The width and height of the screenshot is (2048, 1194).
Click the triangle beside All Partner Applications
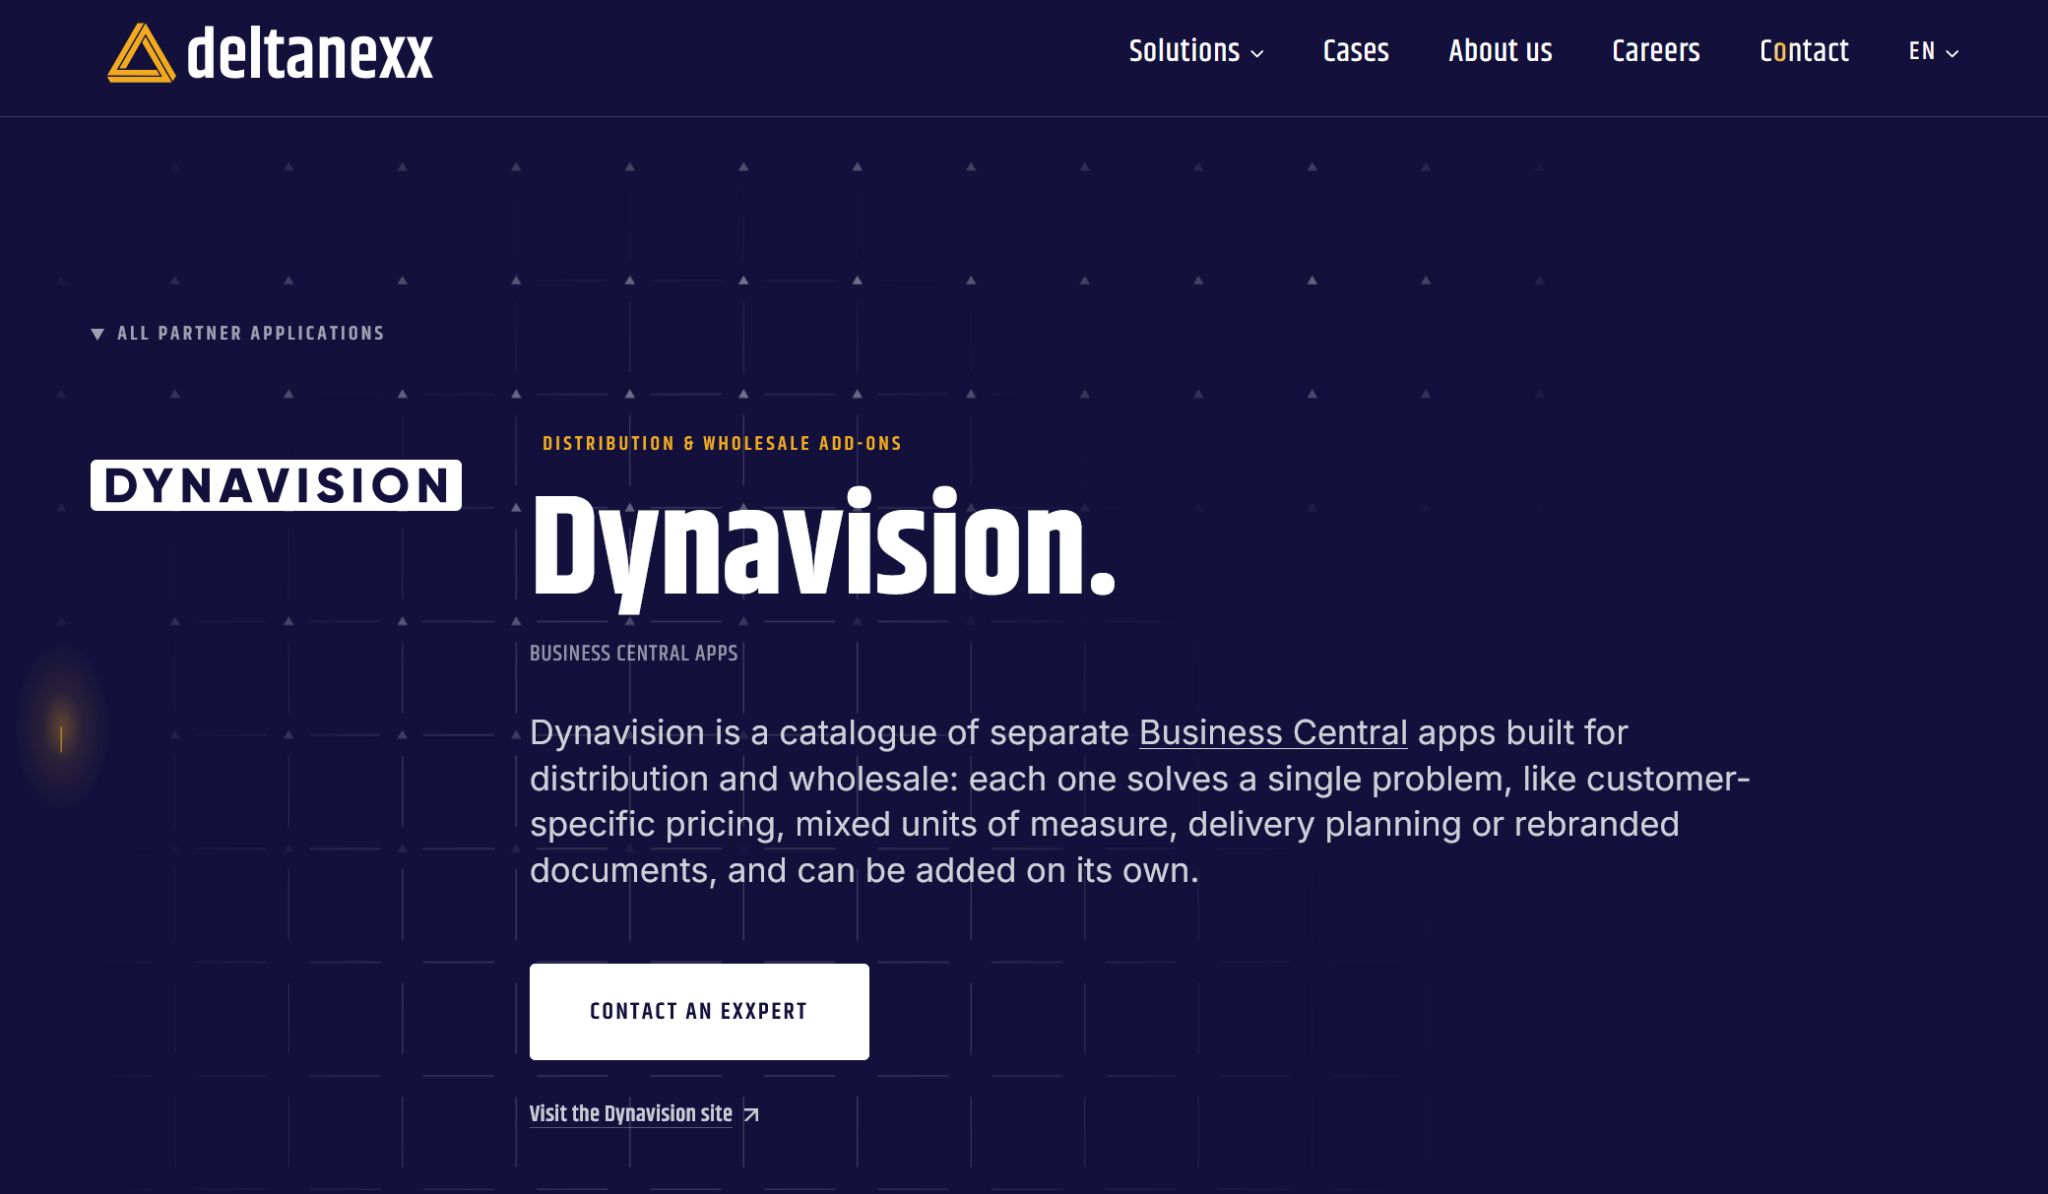click(x=97, y=334)
